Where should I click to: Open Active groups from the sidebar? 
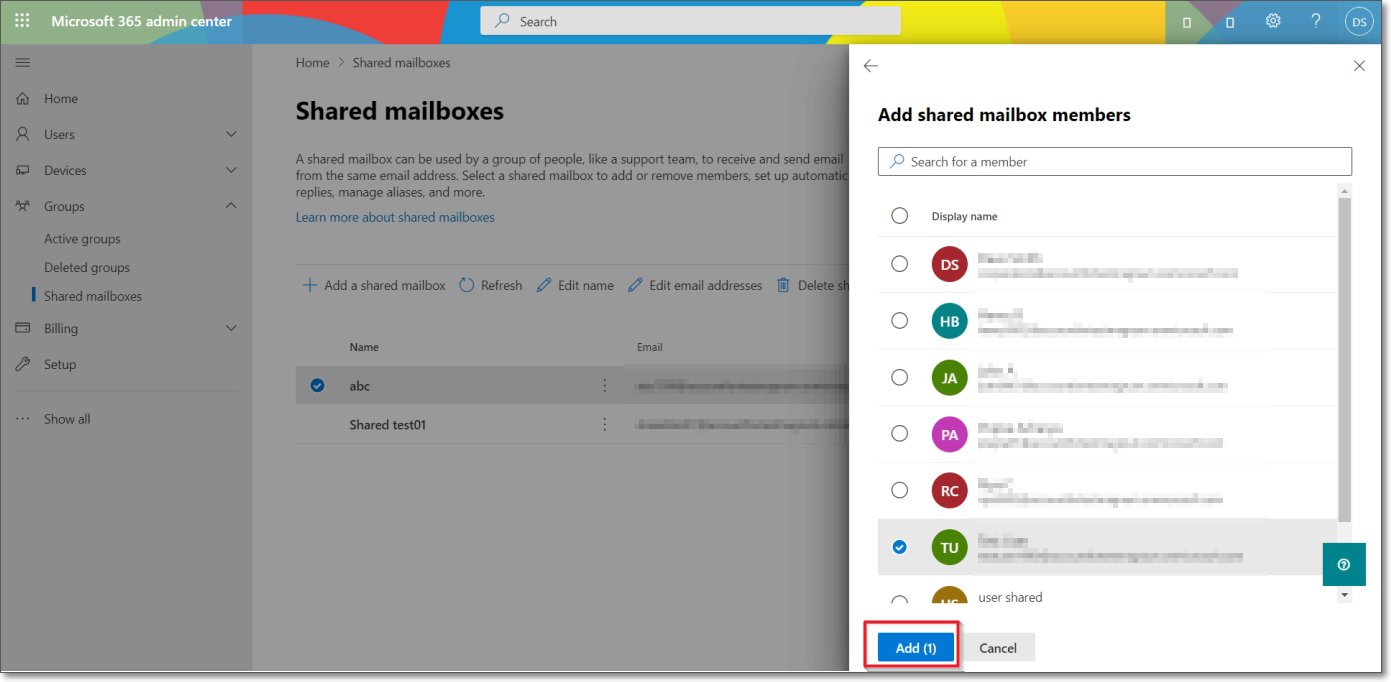click(x=82, y=238)
